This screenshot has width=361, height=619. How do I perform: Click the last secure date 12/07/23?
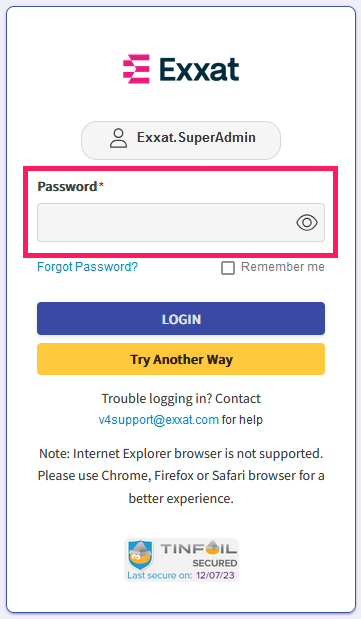click(x=215, y=575)
